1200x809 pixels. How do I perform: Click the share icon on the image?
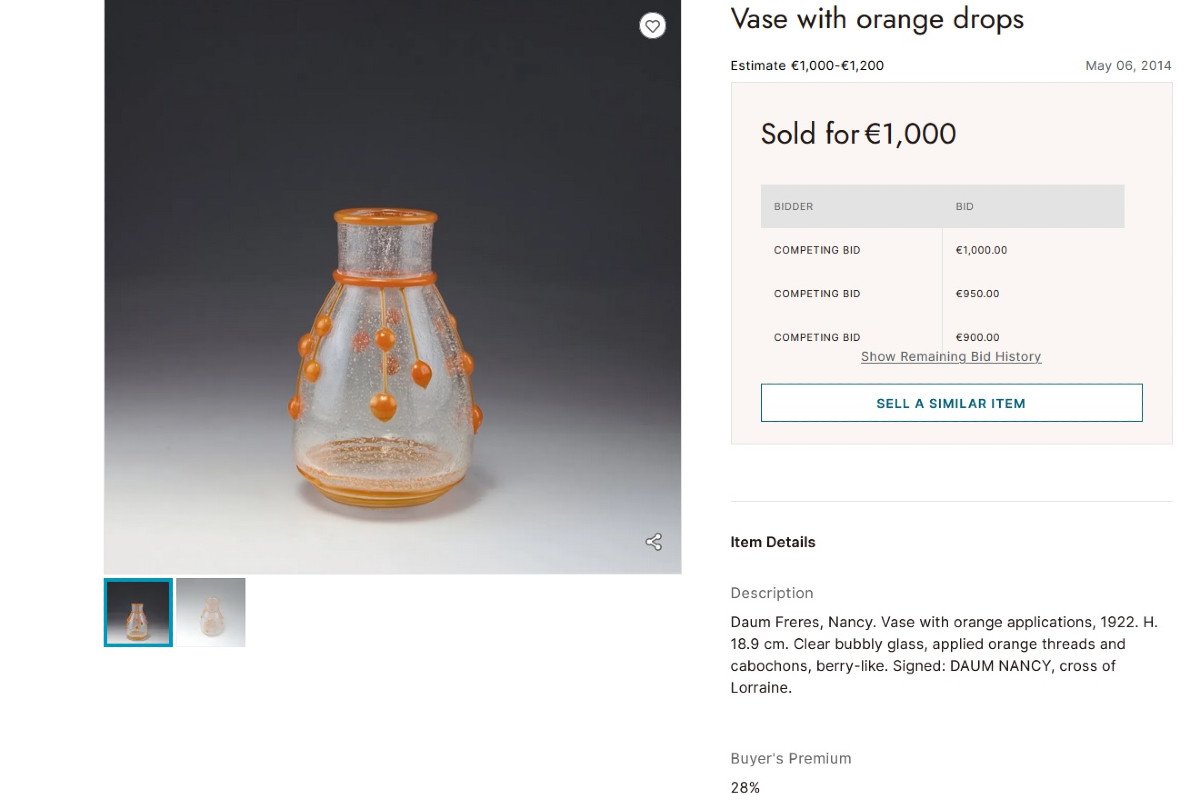(x=653, y=542)
